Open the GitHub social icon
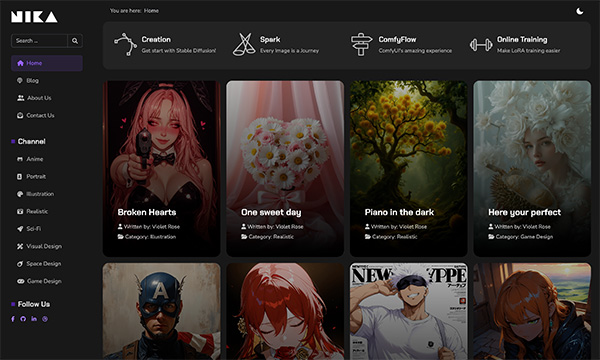The image size is (600, 360). pos(23,319)
